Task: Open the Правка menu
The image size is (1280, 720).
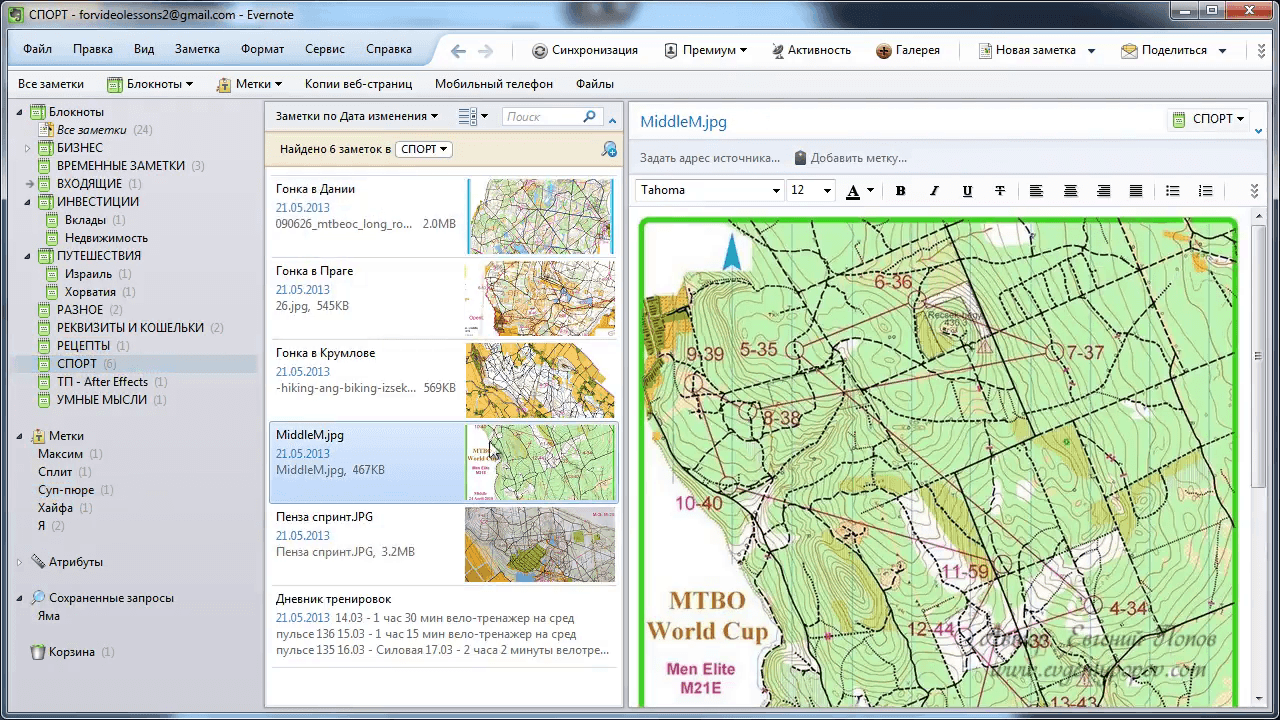Action: tap(93, 50)
